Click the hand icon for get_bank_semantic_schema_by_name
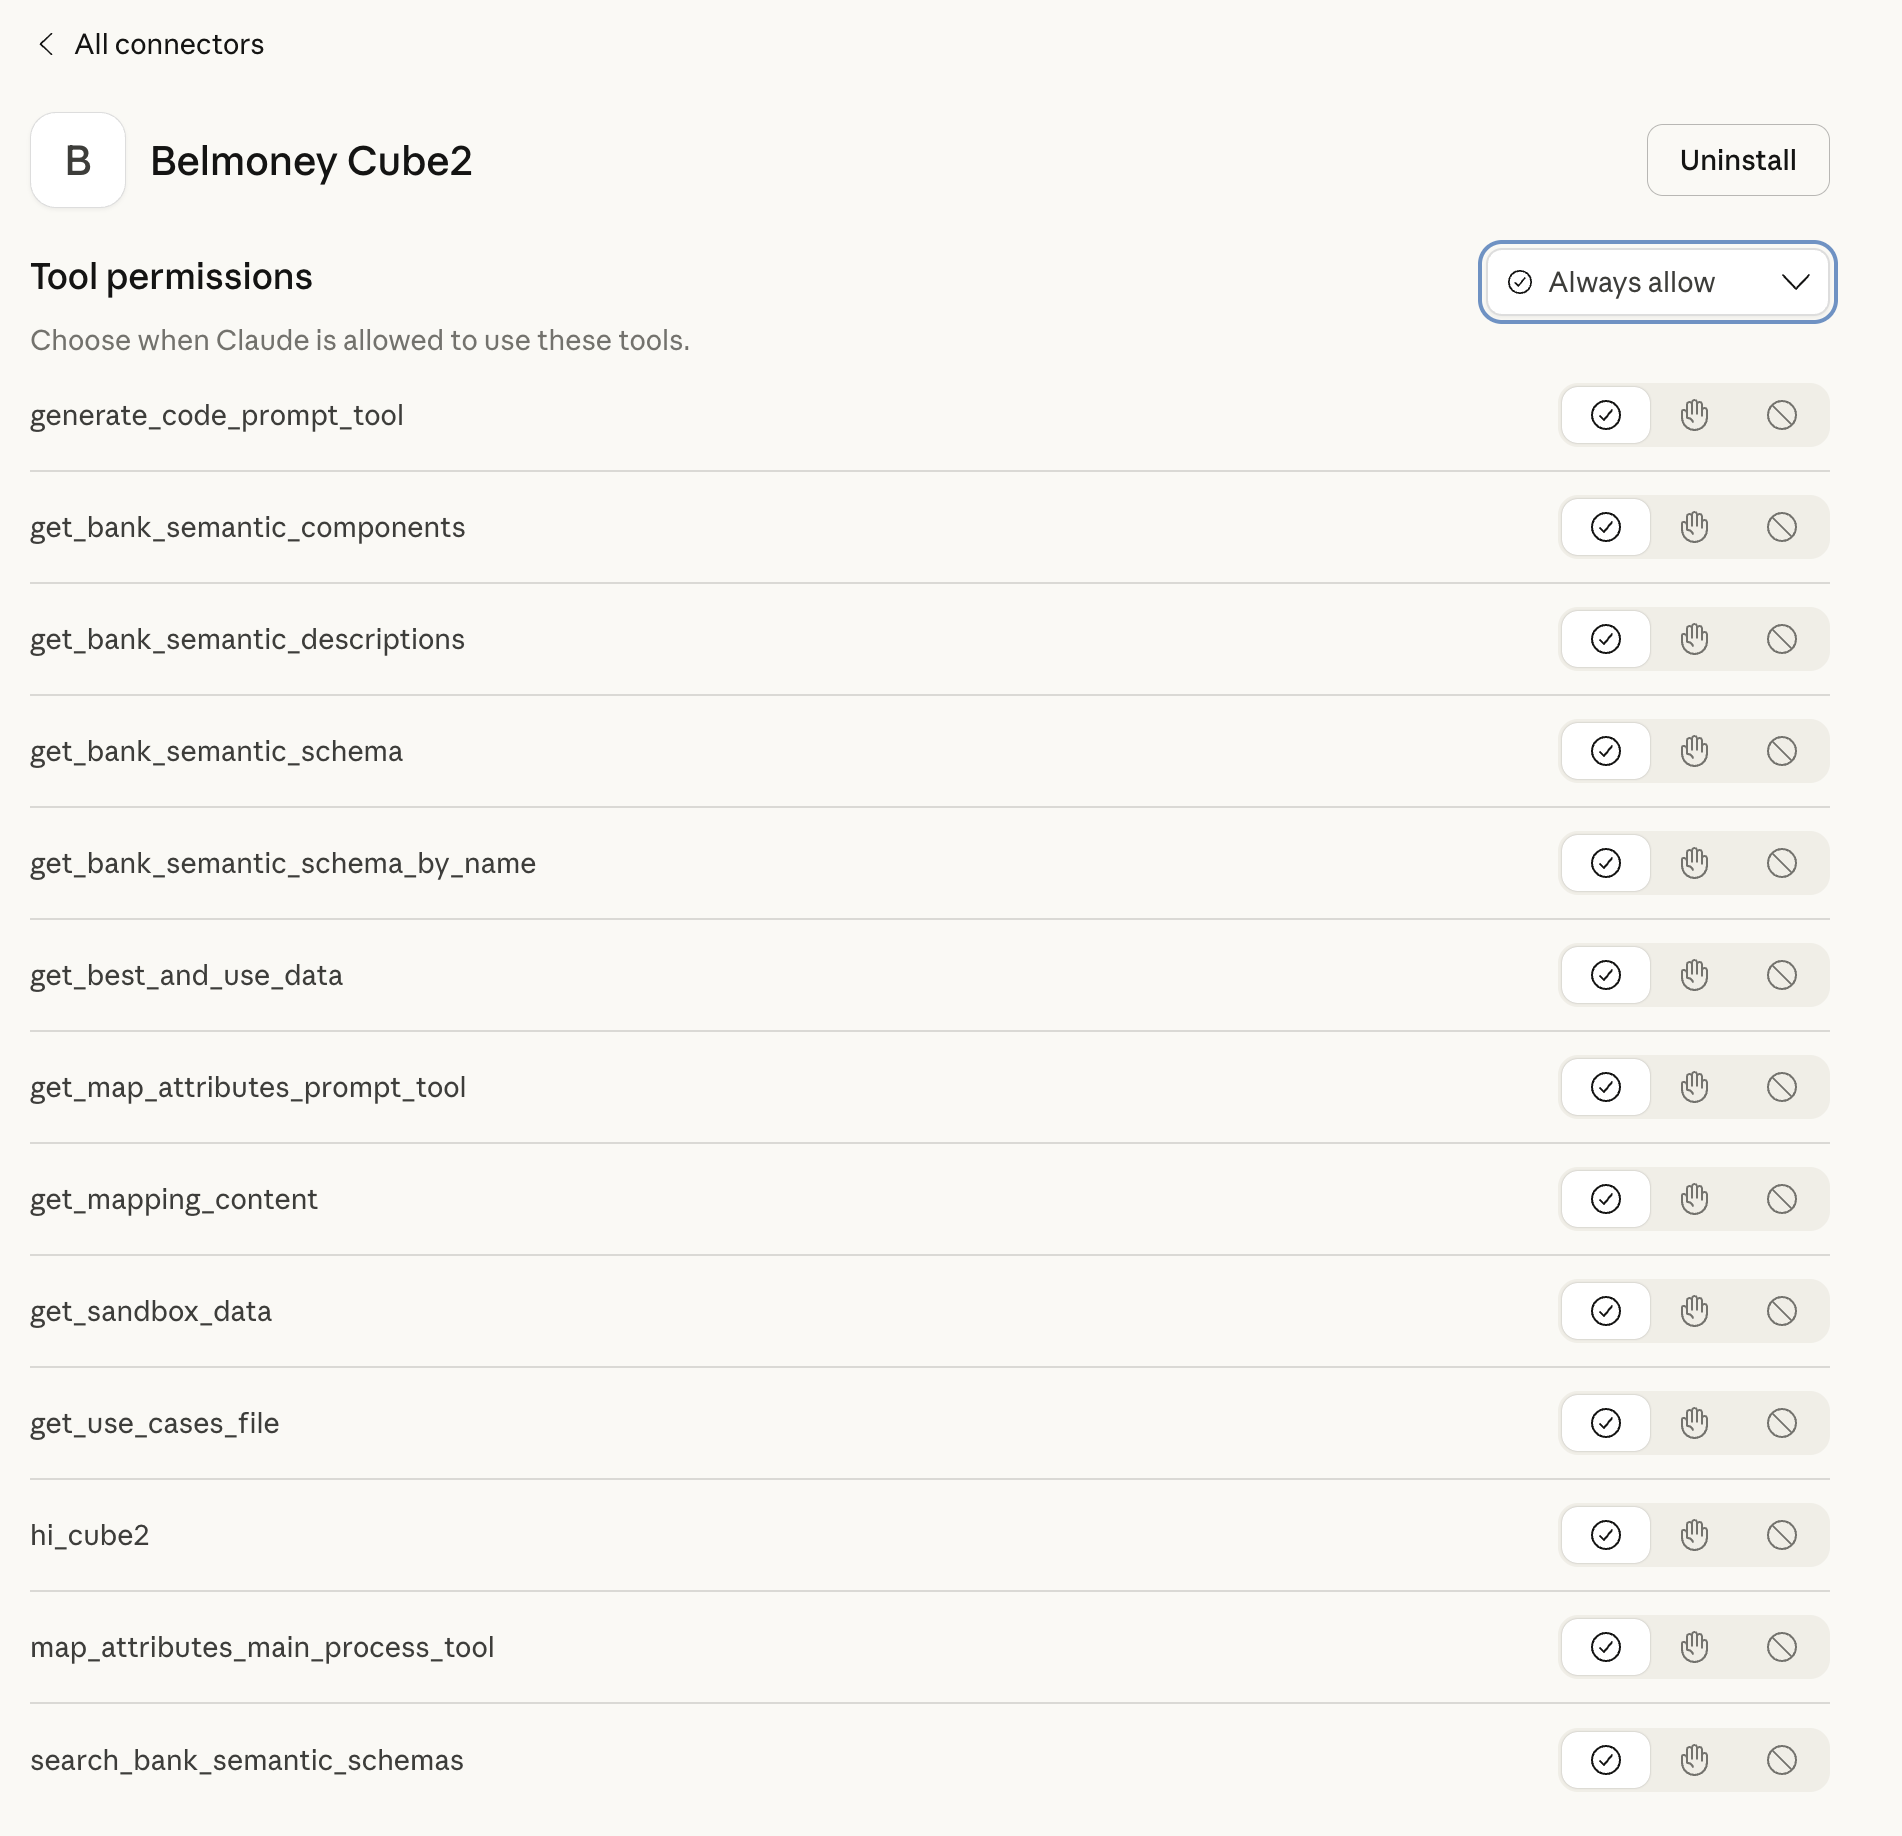Viewport: 1902px width, 1836px height. coord(1695,862)
